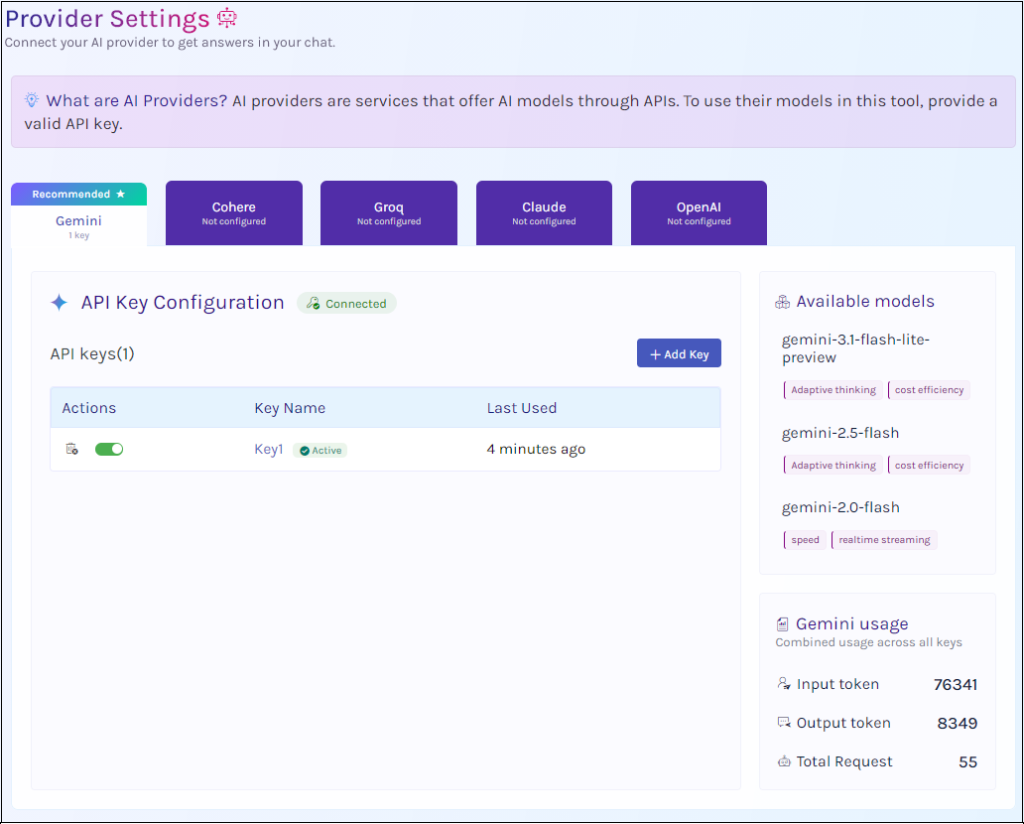Screen dimensions: 1024x824
Task: Click the '4 minutes ago' cell
Action: (536, 449)
